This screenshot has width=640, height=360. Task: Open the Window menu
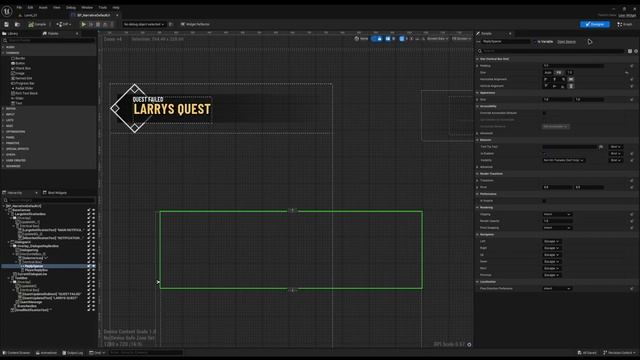point(87,7)
